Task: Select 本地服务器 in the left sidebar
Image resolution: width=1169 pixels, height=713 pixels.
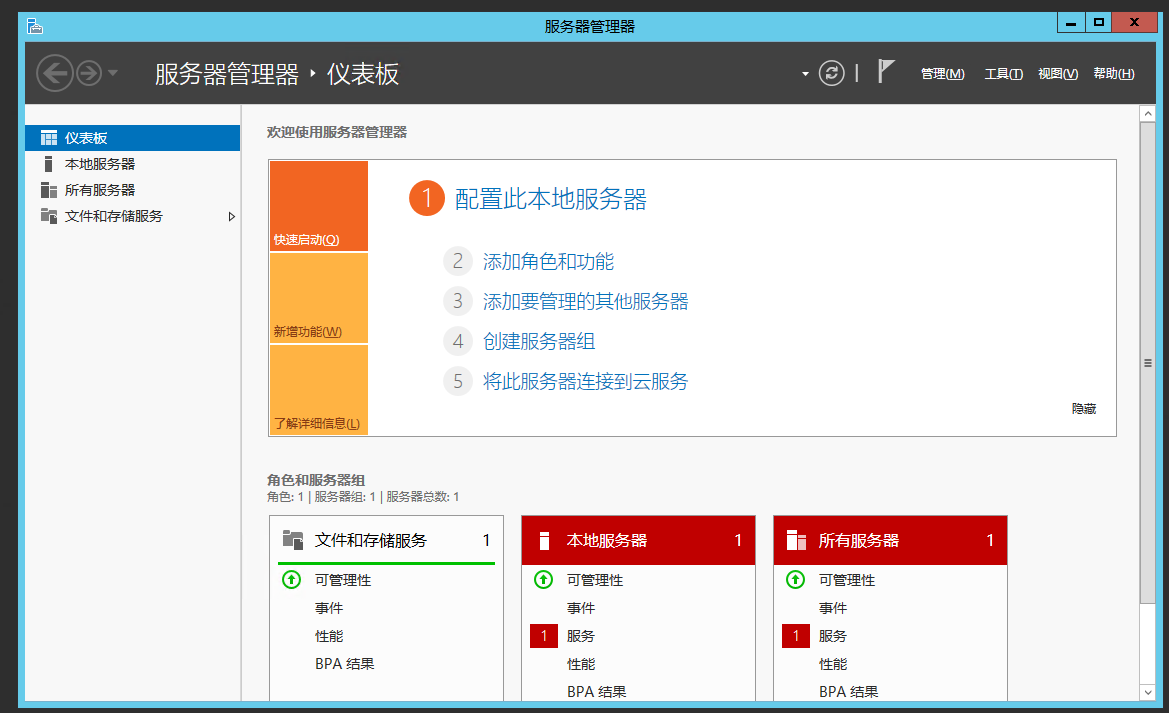Action: click(100, 164)
